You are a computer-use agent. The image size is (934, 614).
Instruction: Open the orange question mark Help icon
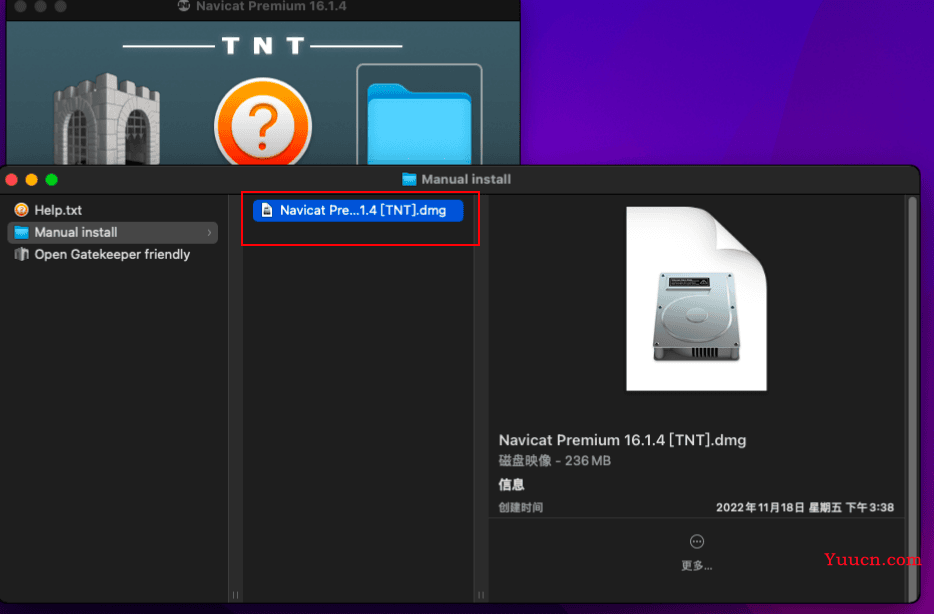point(263,123)
